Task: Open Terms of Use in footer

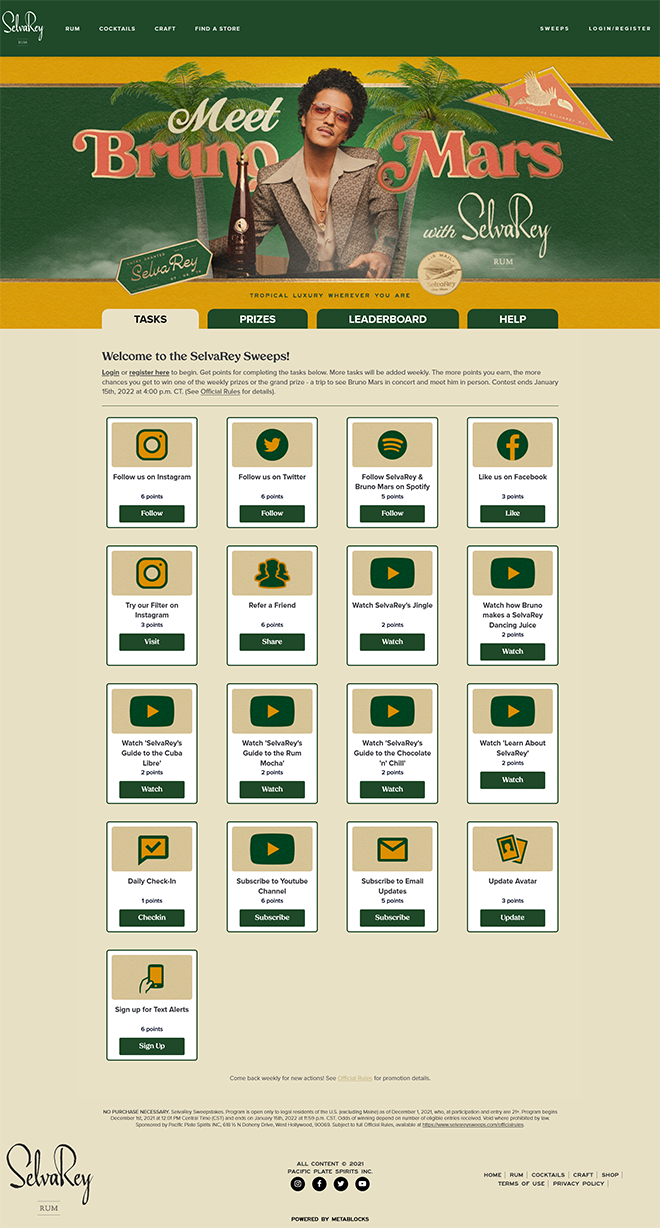Action: click(521, 1183)
